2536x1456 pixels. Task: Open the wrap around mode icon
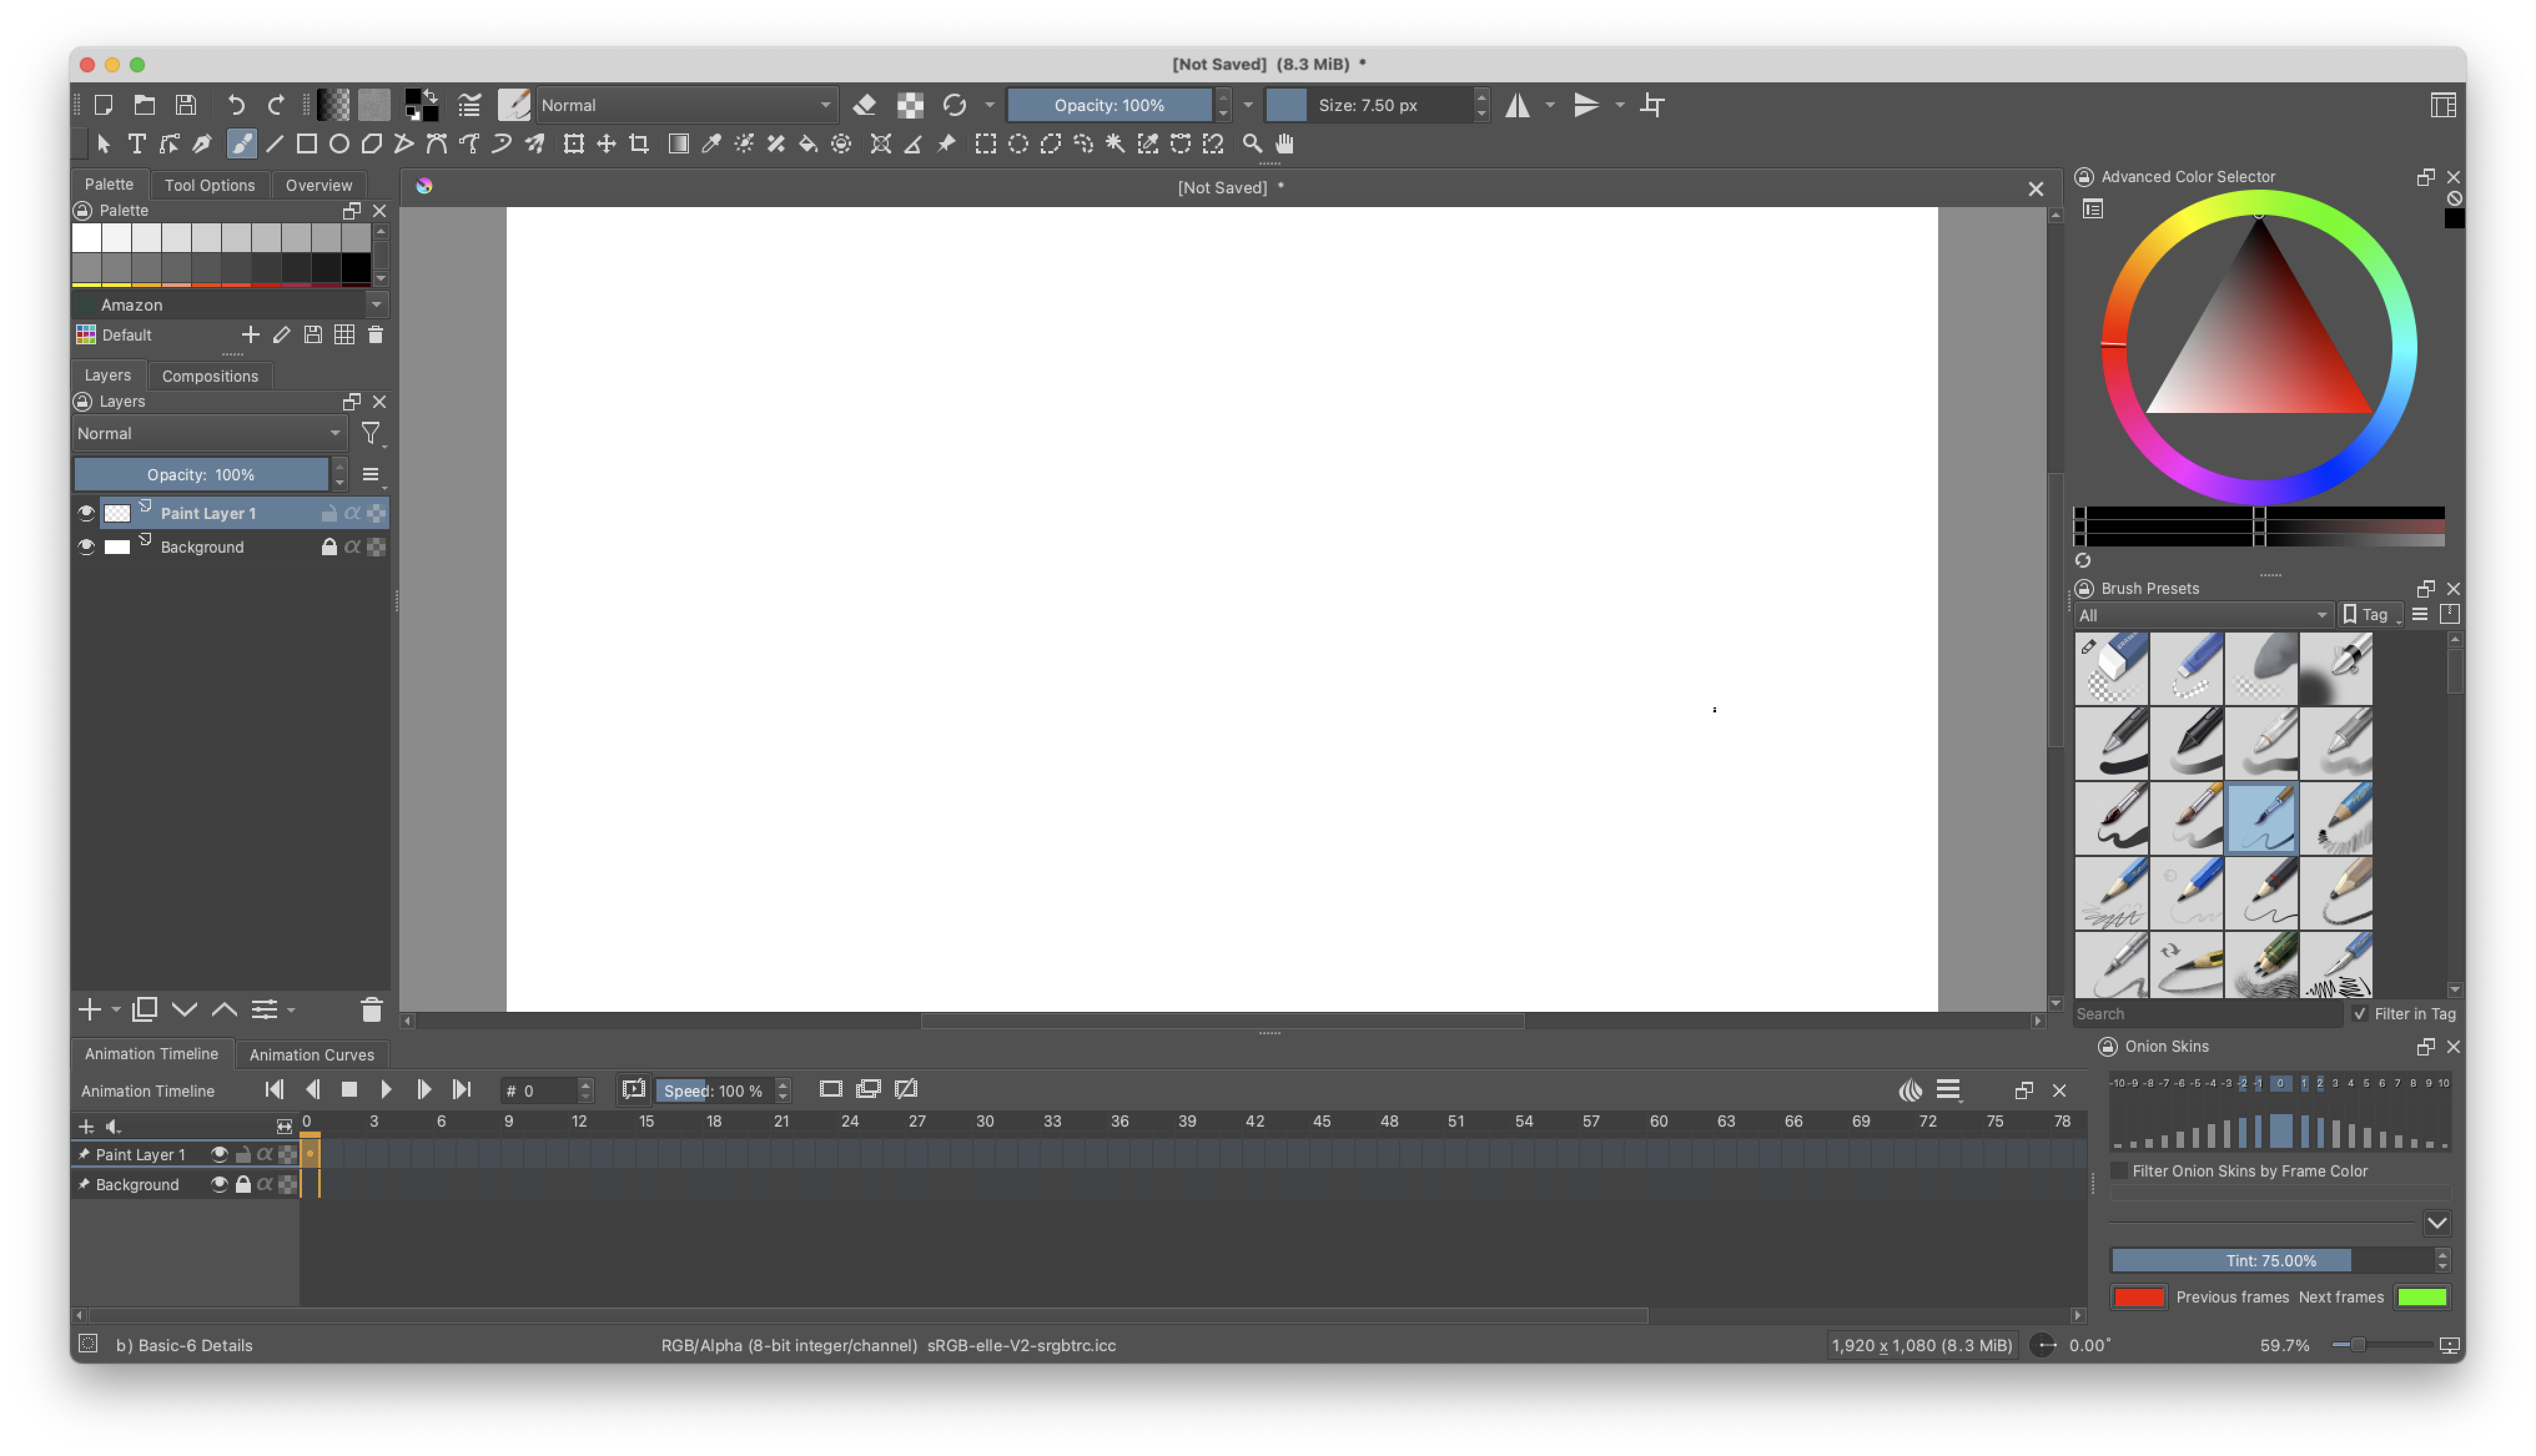click(x=1652, y=105)
